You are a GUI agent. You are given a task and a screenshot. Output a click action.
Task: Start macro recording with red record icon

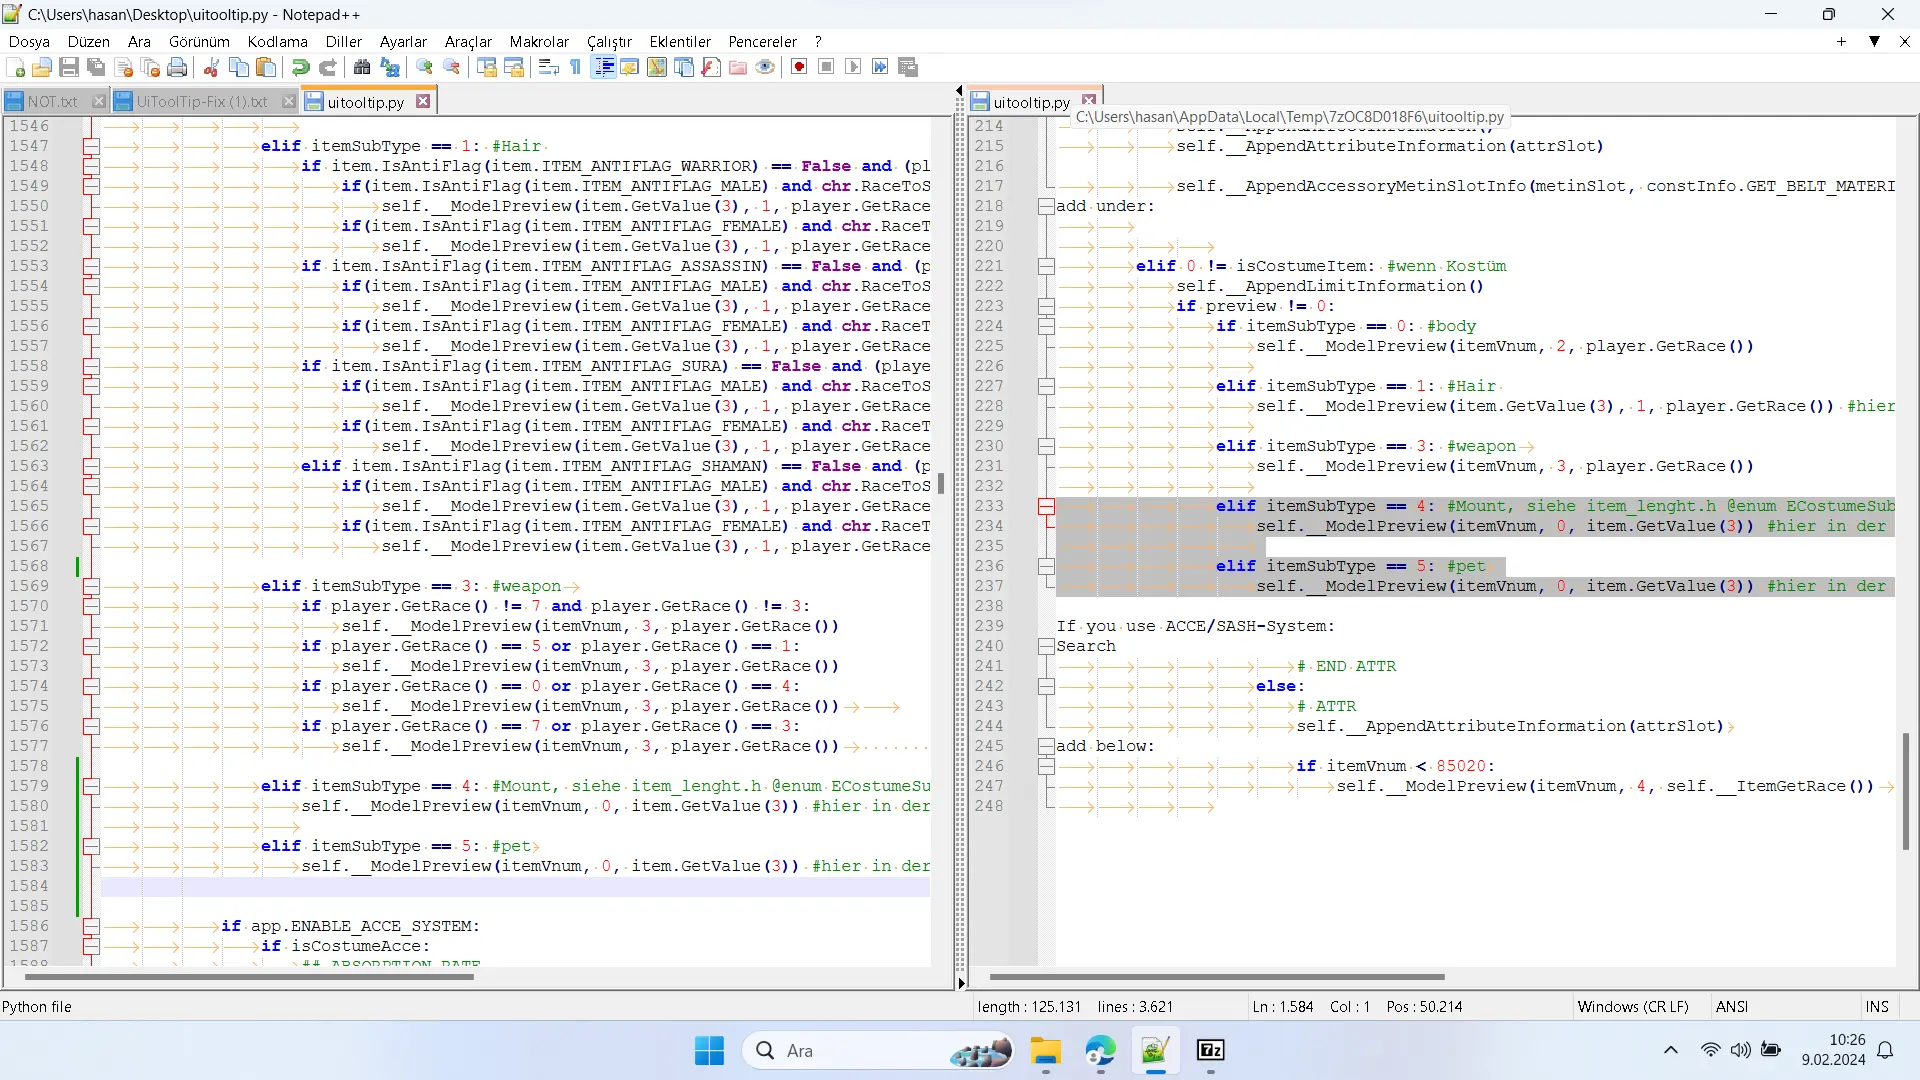click(x=799, y=67)
